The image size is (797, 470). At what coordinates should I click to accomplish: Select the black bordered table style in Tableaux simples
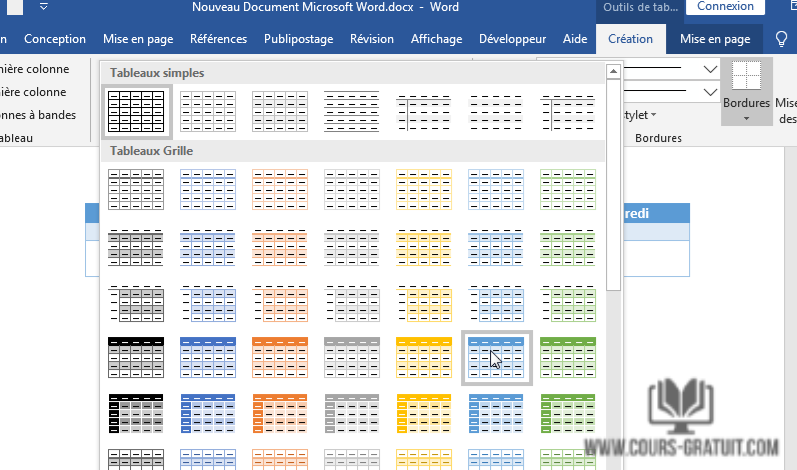click(137, 111)
